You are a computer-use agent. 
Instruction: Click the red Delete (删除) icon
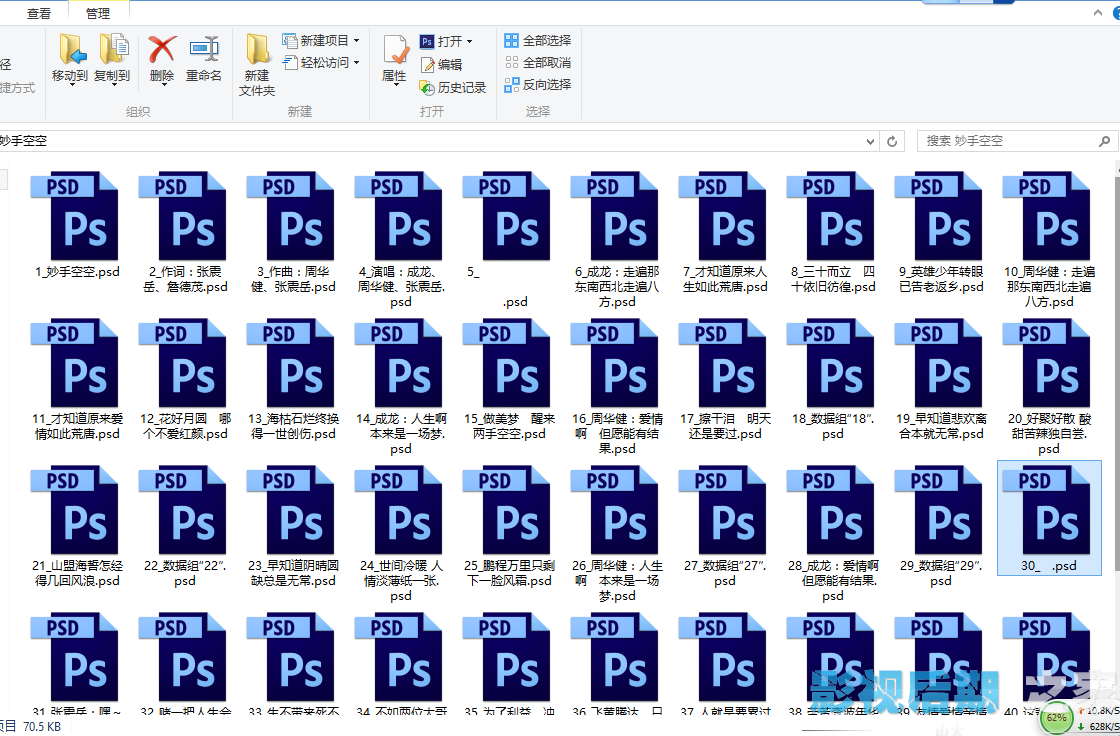coord(162,49)
